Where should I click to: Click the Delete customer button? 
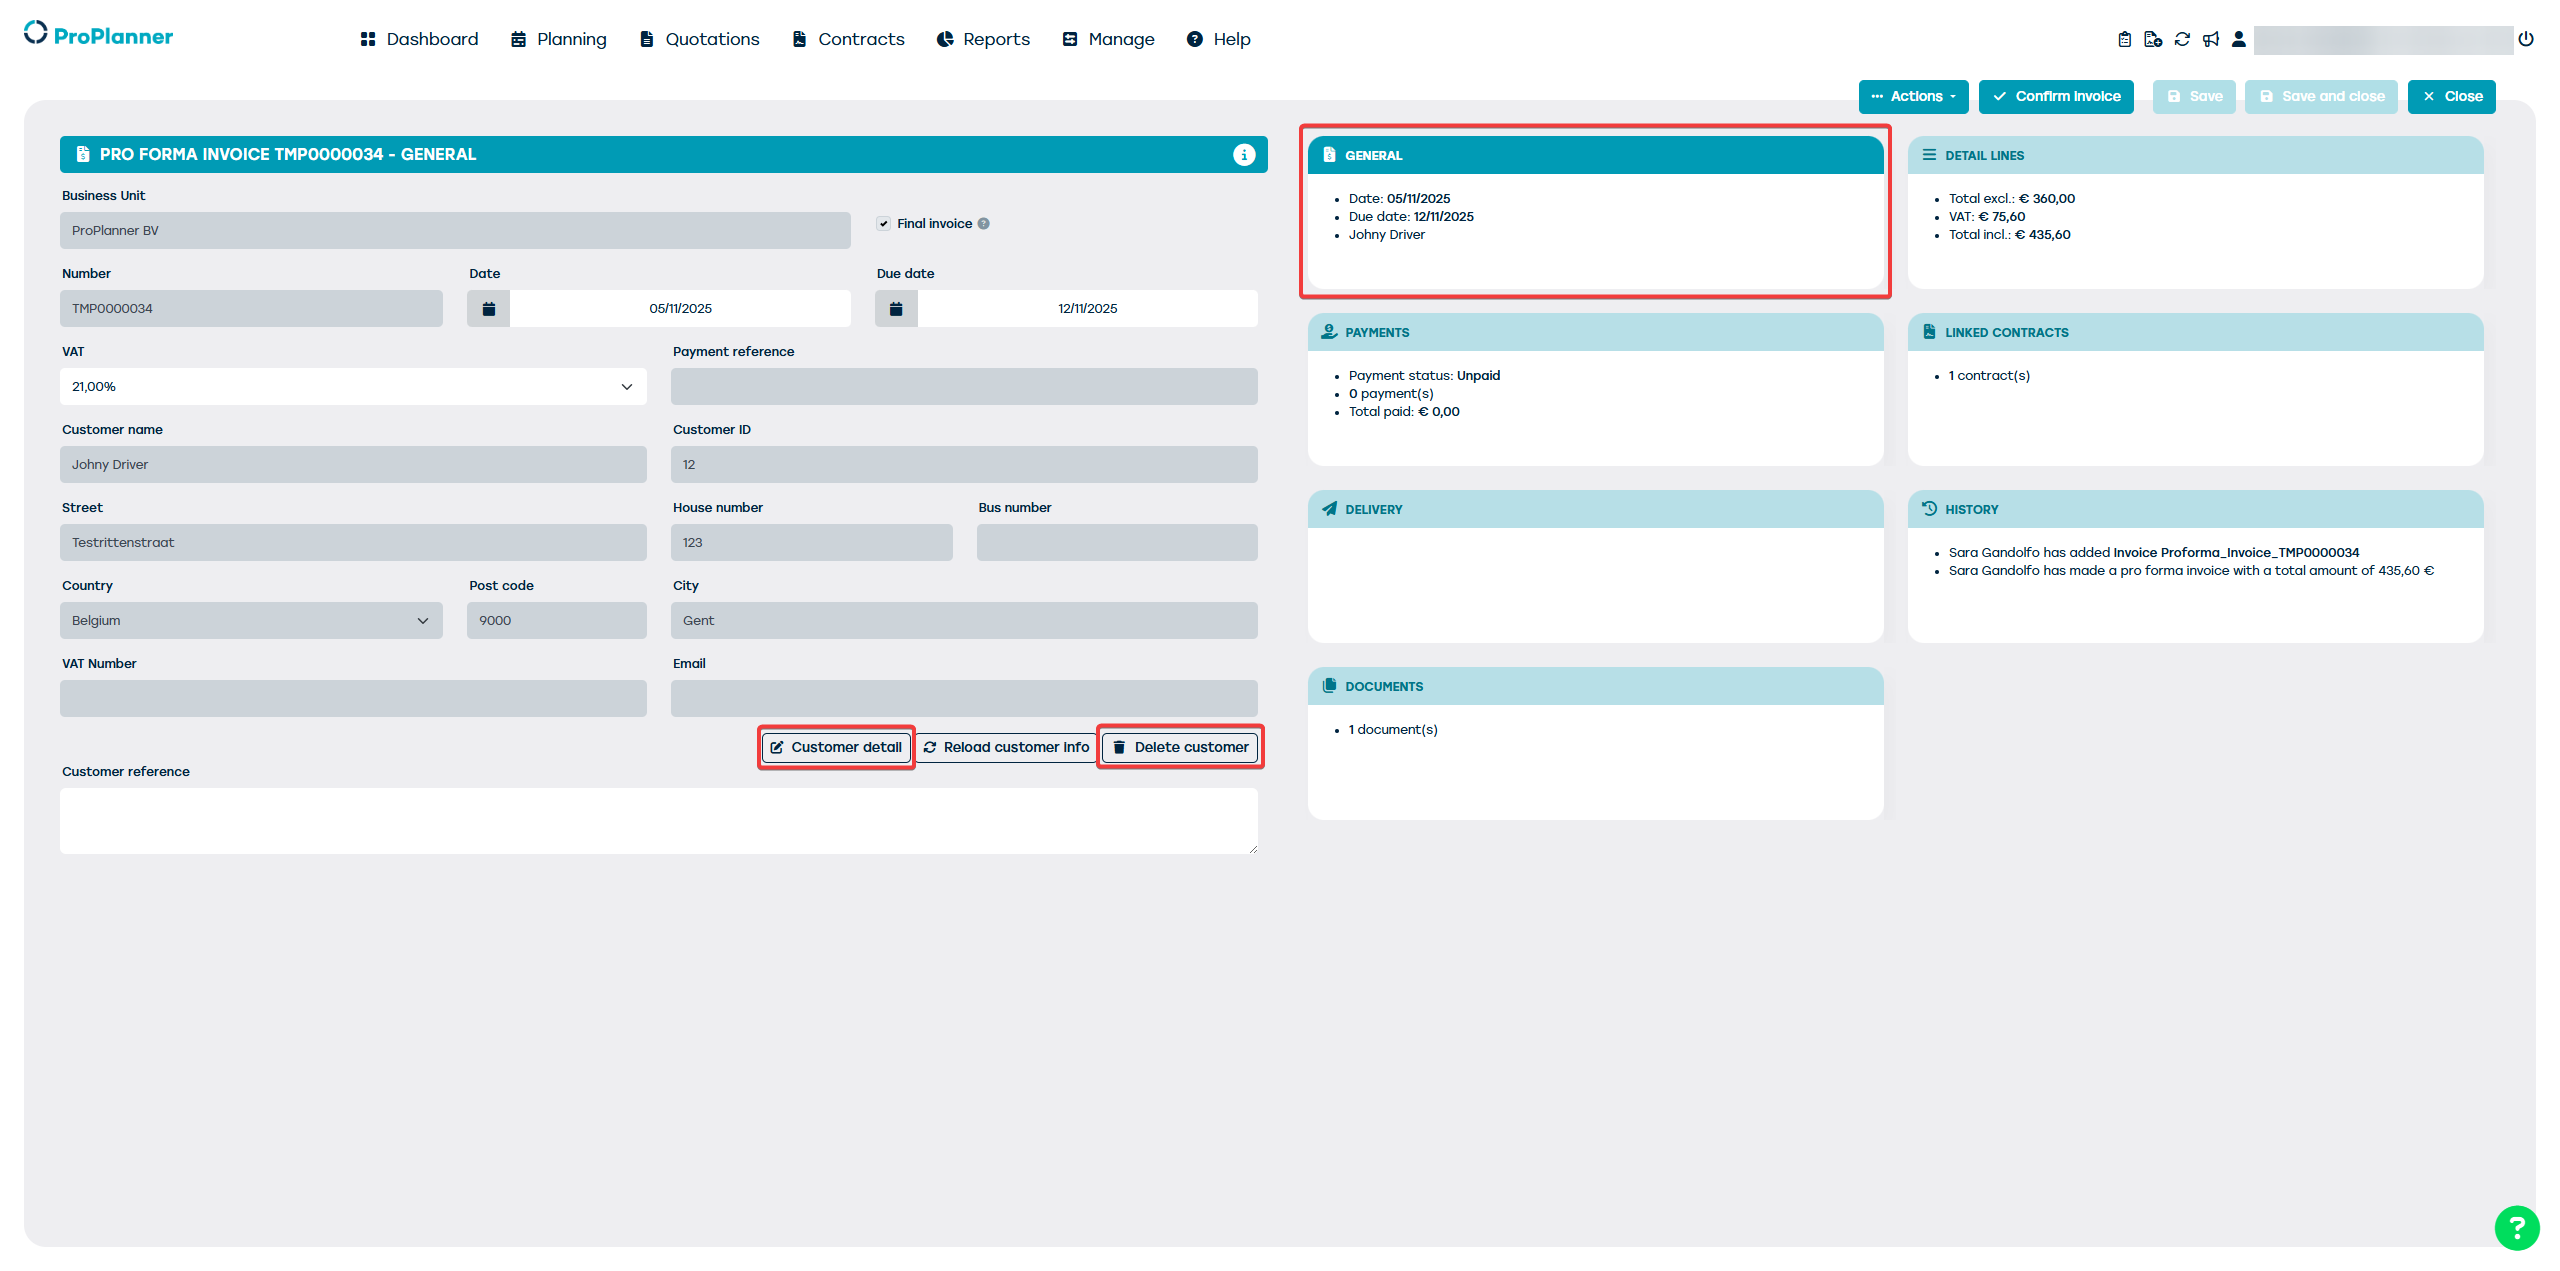[1180, 747]
